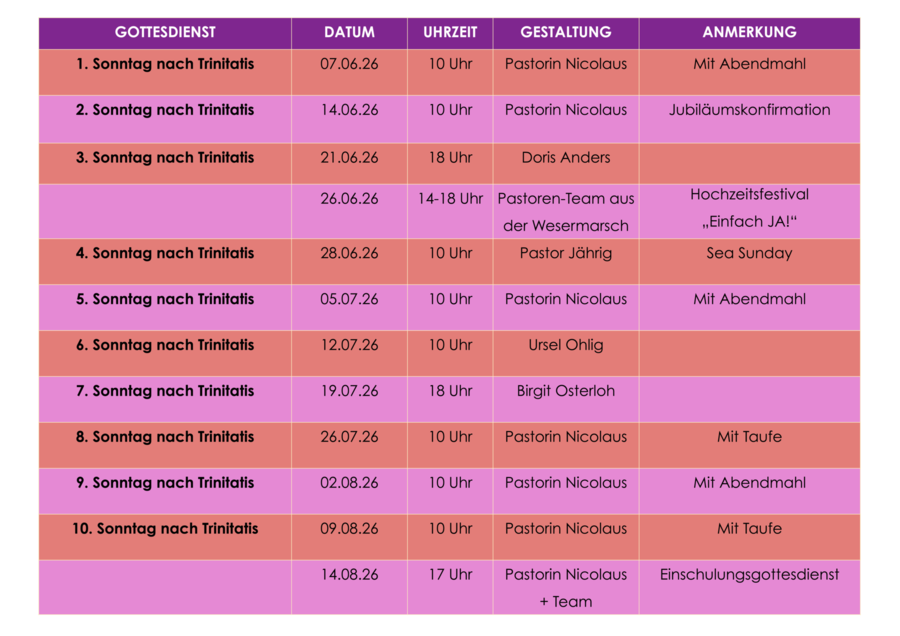Click the date 26.07.26 cell

(x=349, y=445)
